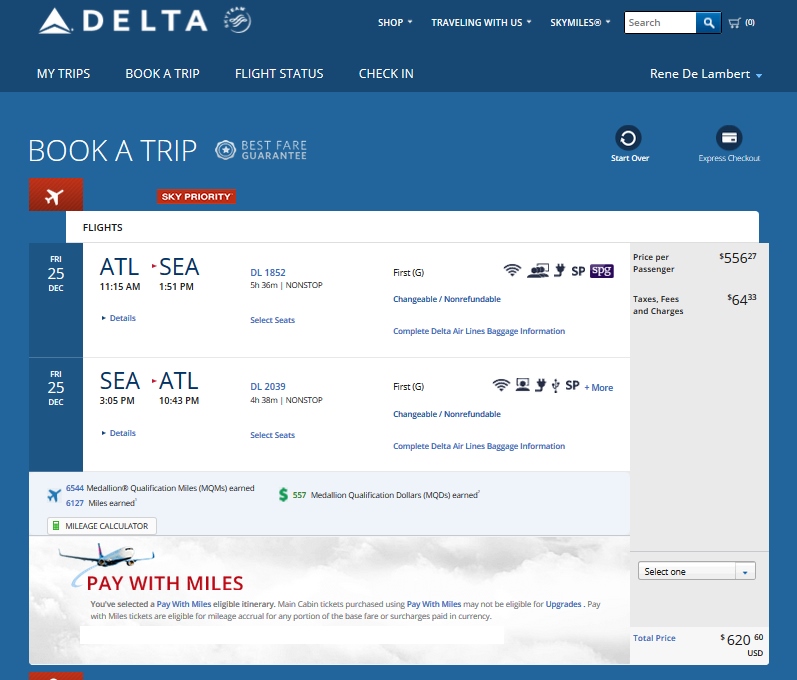797x680 pixels.
Task: Click the shopping cart icon
Action: tap(735, 22)
